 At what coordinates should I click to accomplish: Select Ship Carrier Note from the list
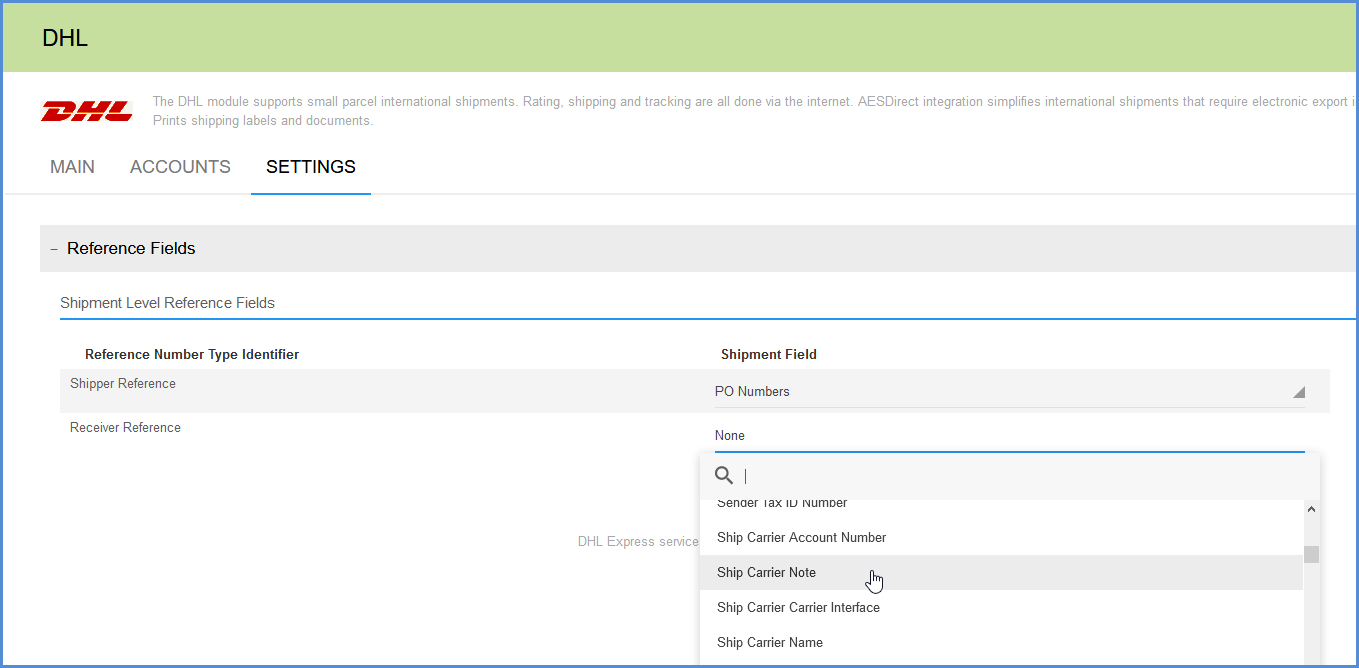pos(767,572)
